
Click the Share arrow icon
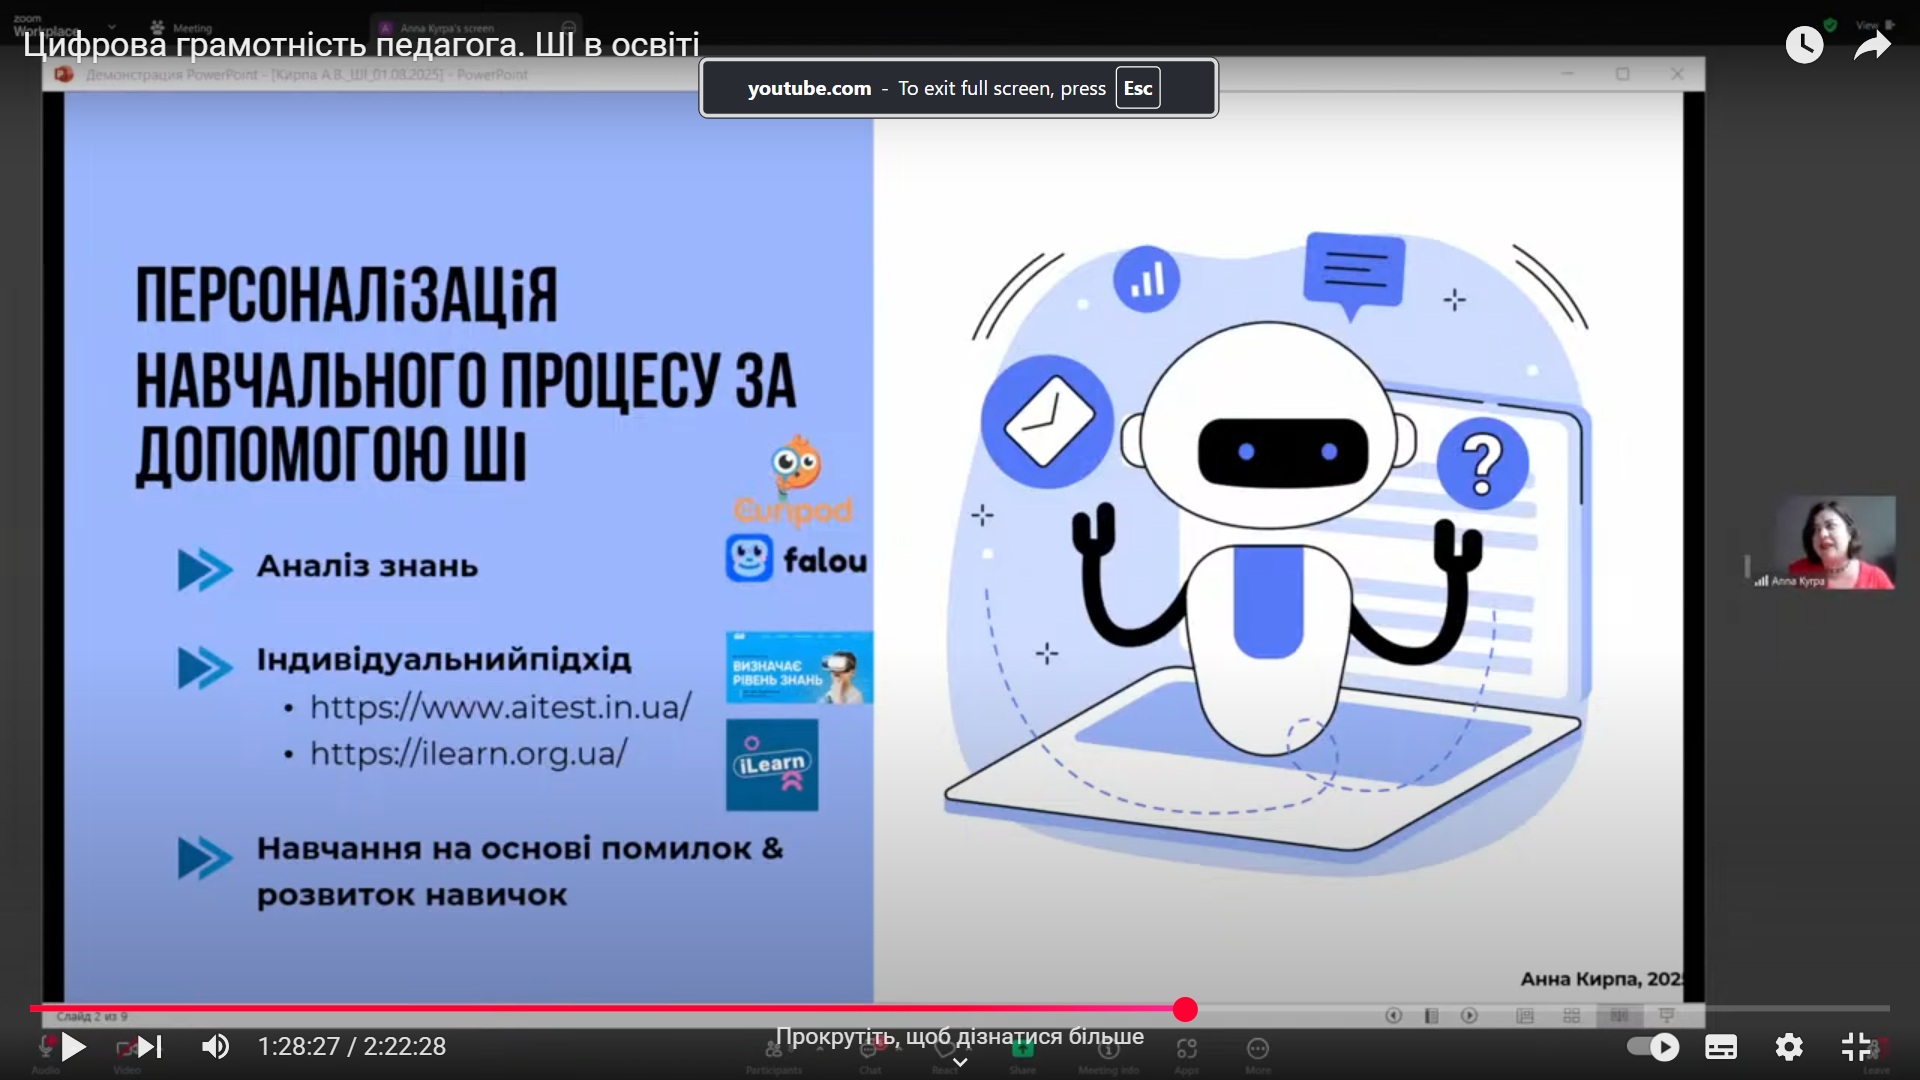1871,45
